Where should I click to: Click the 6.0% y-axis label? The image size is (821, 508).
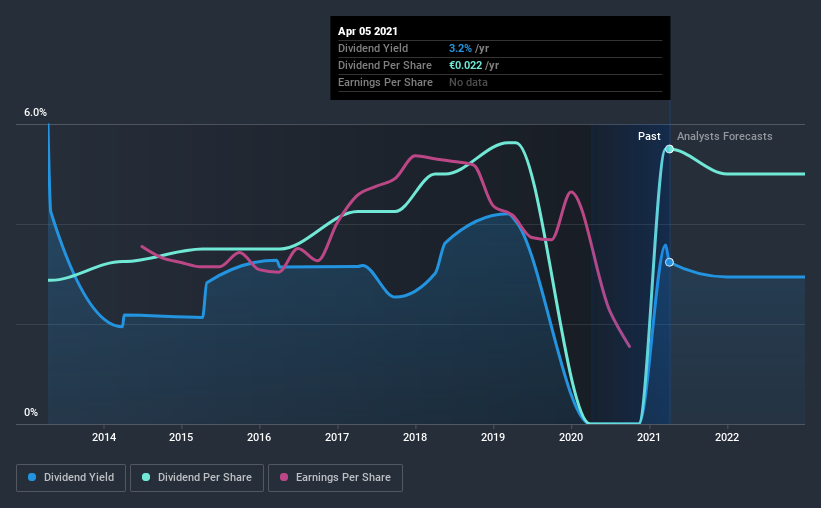[x=35, y=113]
